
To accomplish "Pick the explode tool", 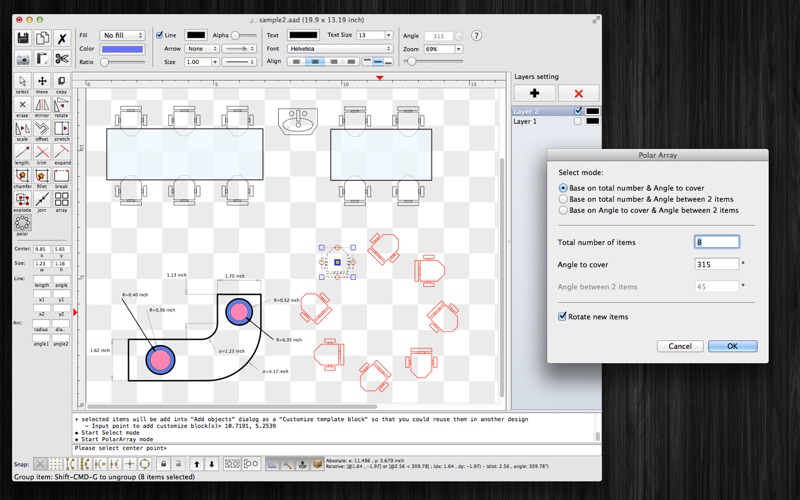I will pos(22,200).
